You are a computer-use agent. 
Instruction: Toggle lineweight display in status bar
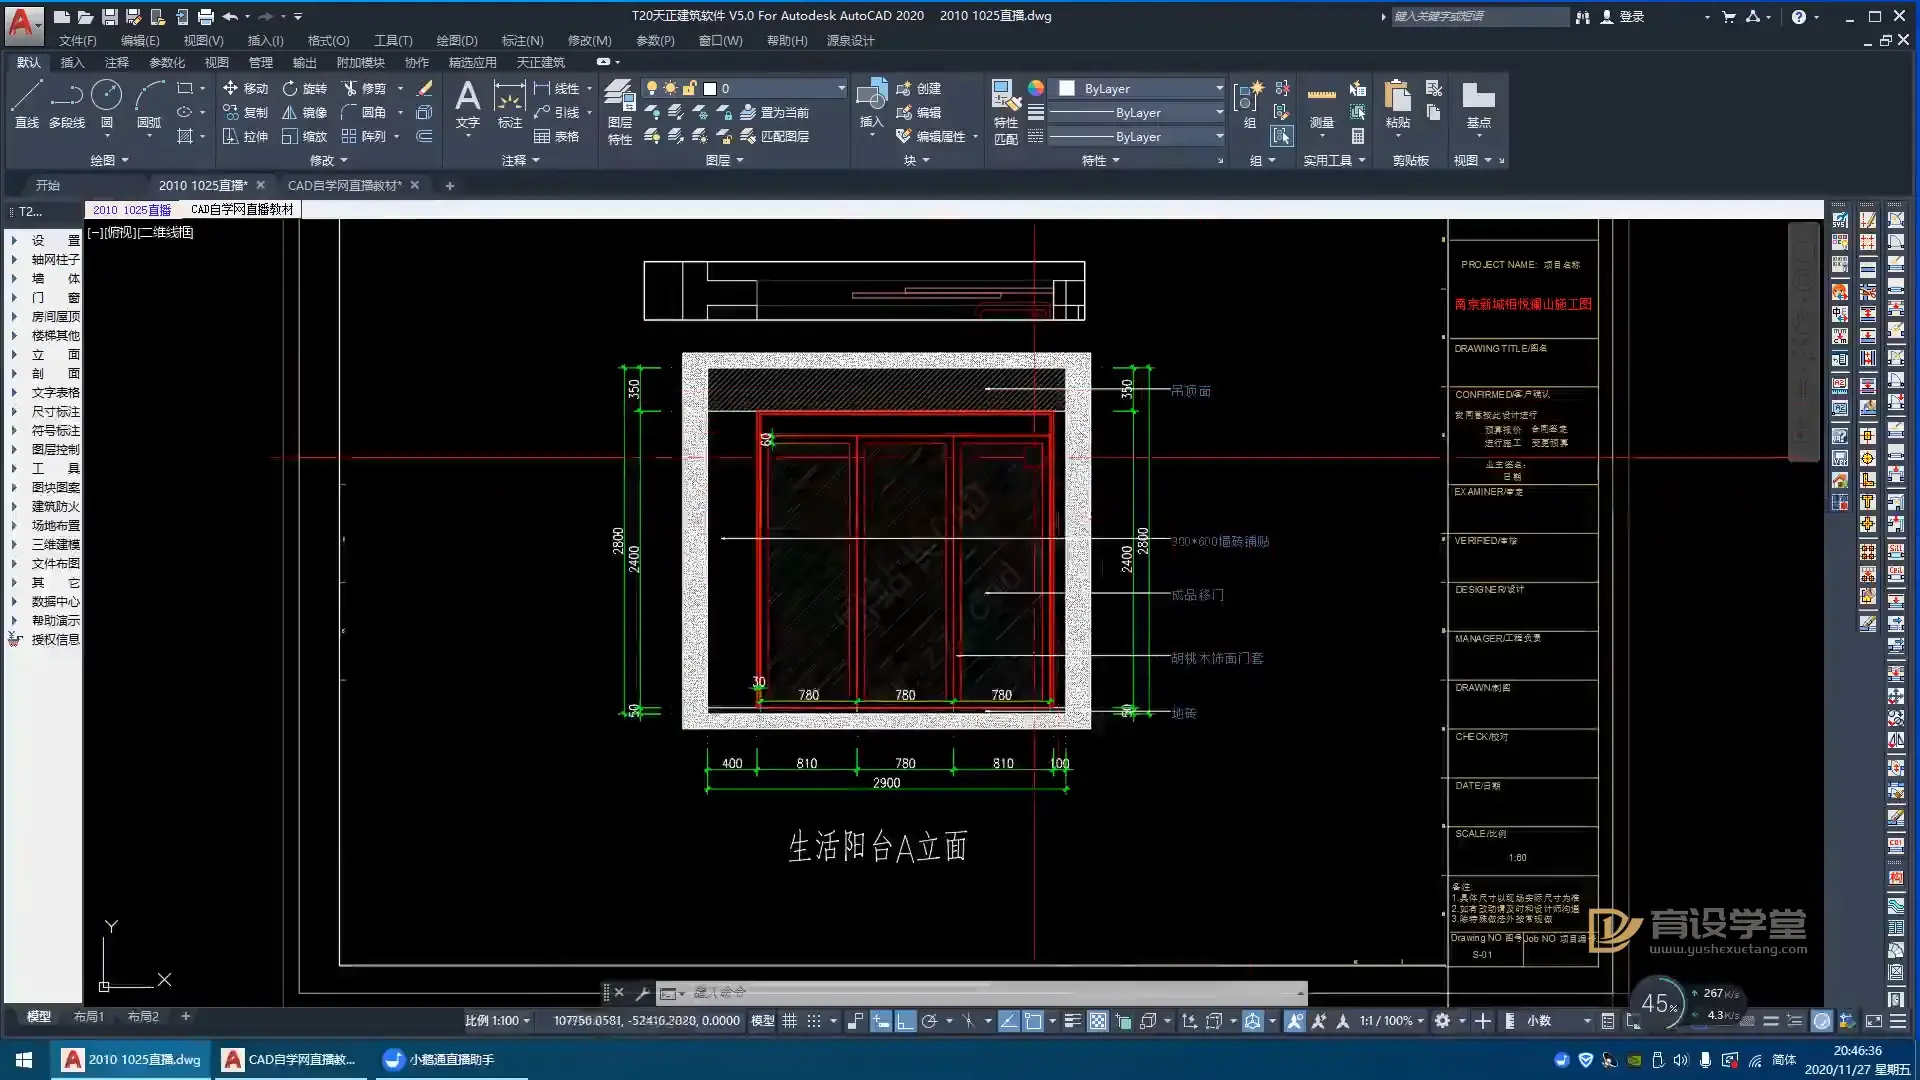pyautogui.click(x=1072, y=1021)
